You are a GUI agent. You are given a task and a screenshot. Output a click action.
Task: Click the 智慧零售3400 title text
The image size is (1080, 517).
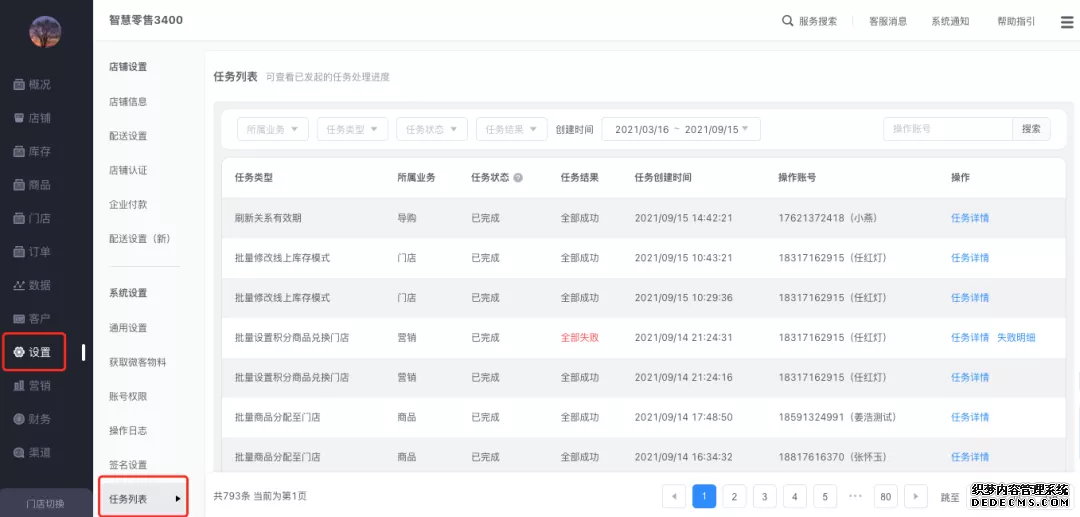coord(146,20)
